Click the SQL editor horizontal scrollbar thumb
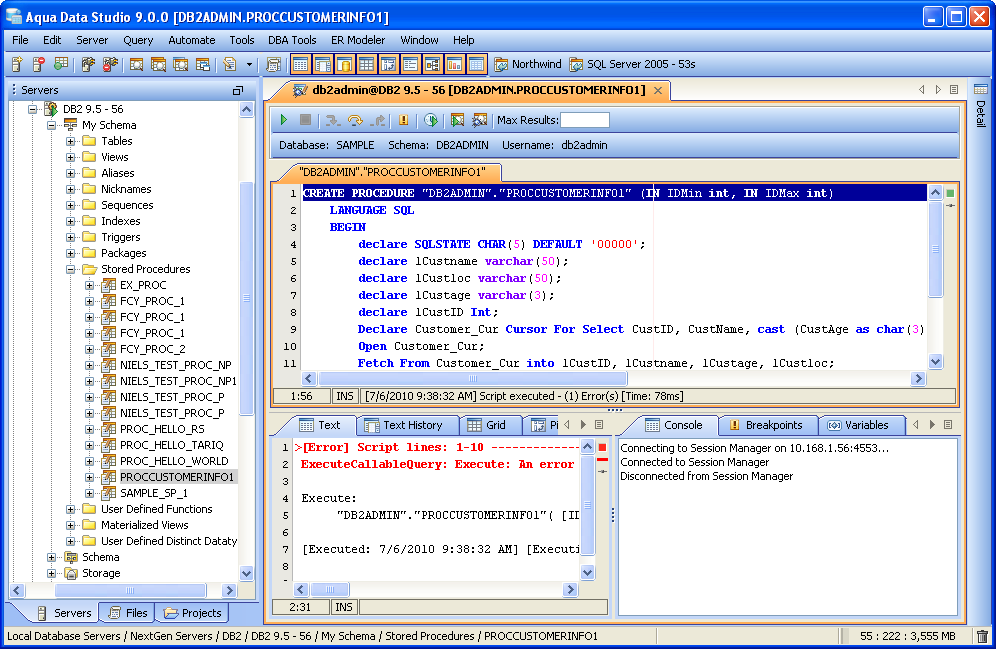996x649 pixels. [x=471, y=379]
